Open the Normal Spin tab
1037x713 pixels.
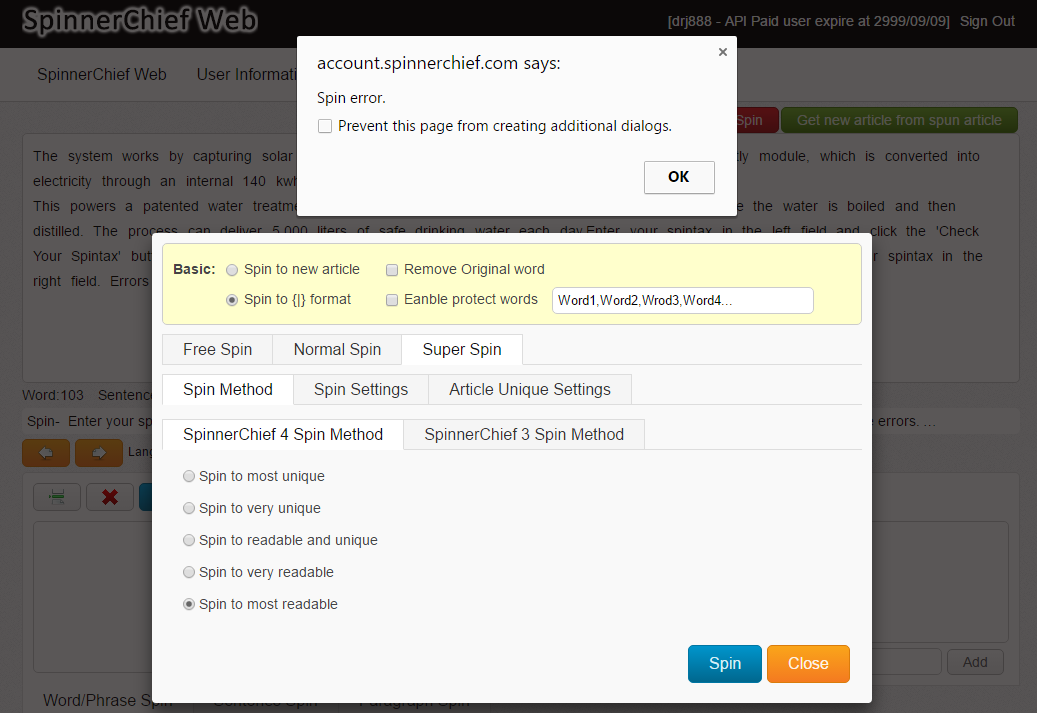337,350
